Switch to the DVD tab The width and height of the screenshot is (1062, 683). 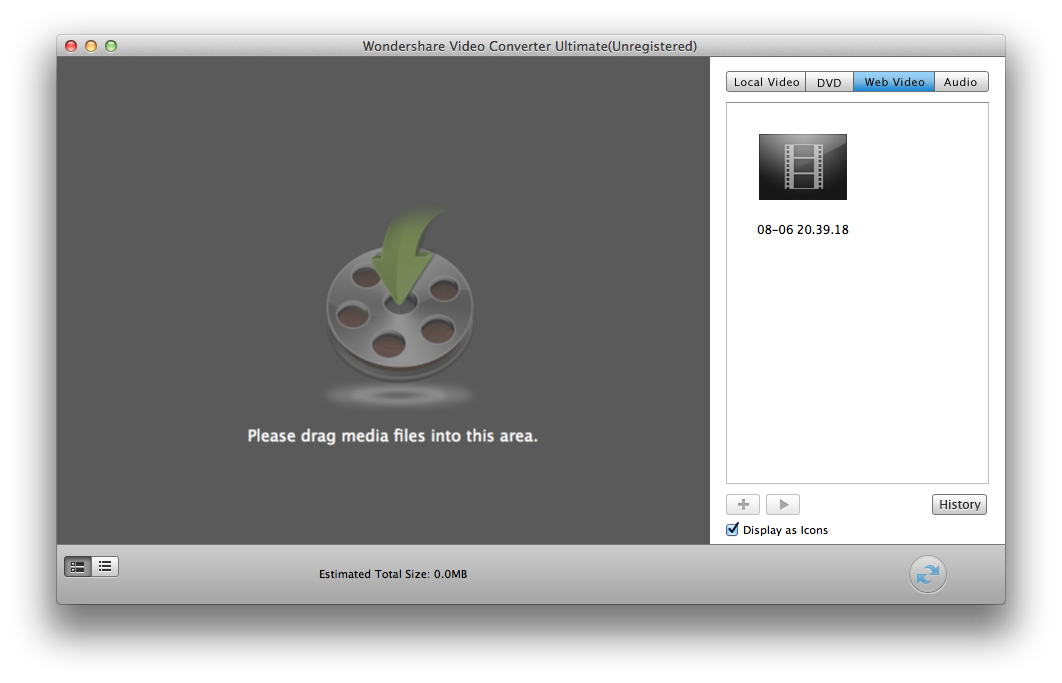coord(829,82)
